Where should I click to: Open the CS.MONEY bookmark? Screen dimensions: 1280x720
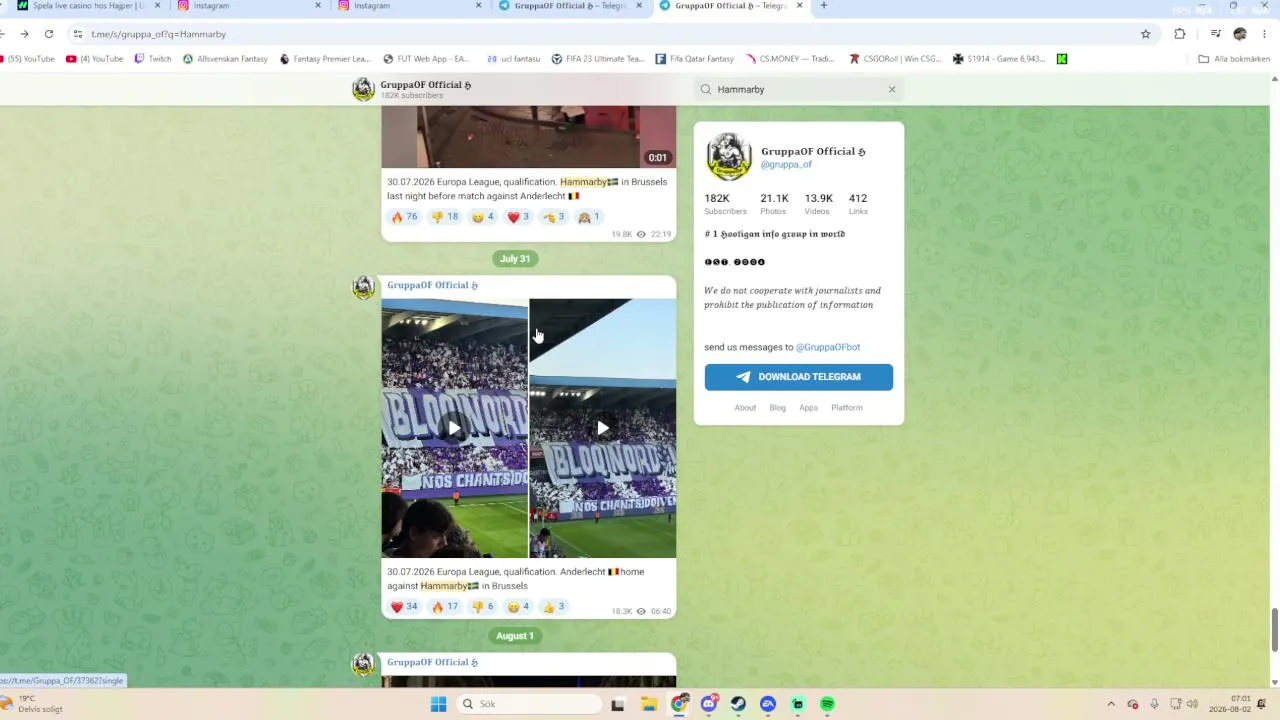point(790,59)
